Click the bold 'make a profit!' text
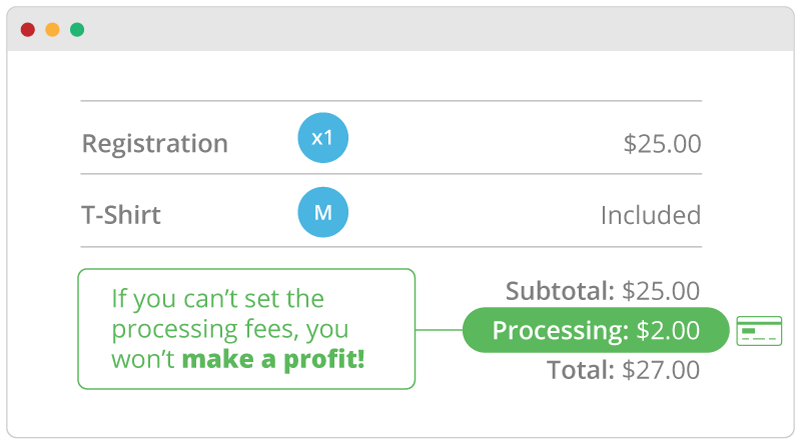Viewport: 800px width, 444px height. pos(273,359)
